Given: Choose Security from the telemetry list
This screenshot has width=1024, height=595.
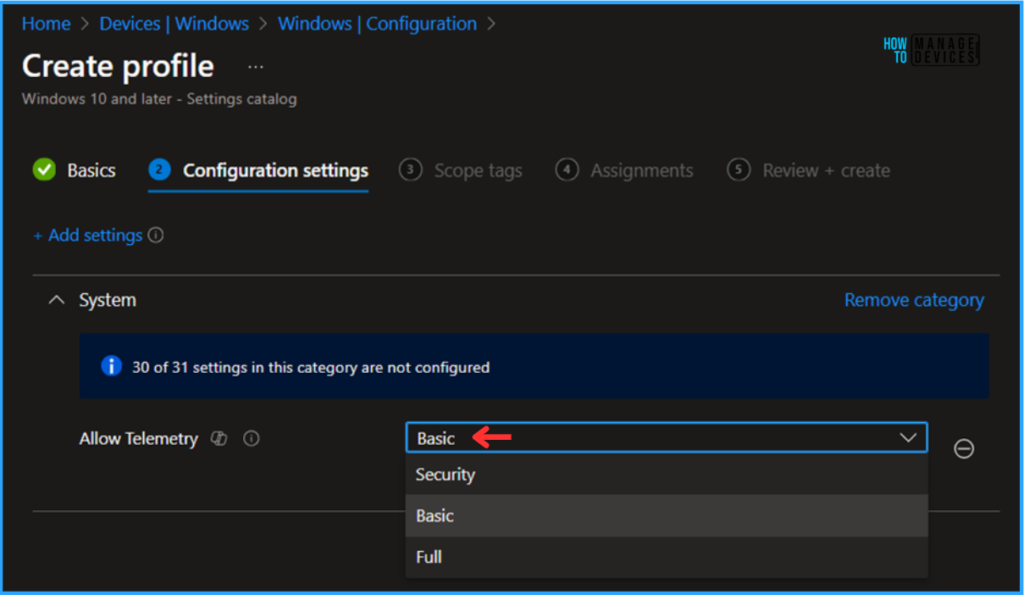Looking at the screenshot, I should 666,474.
